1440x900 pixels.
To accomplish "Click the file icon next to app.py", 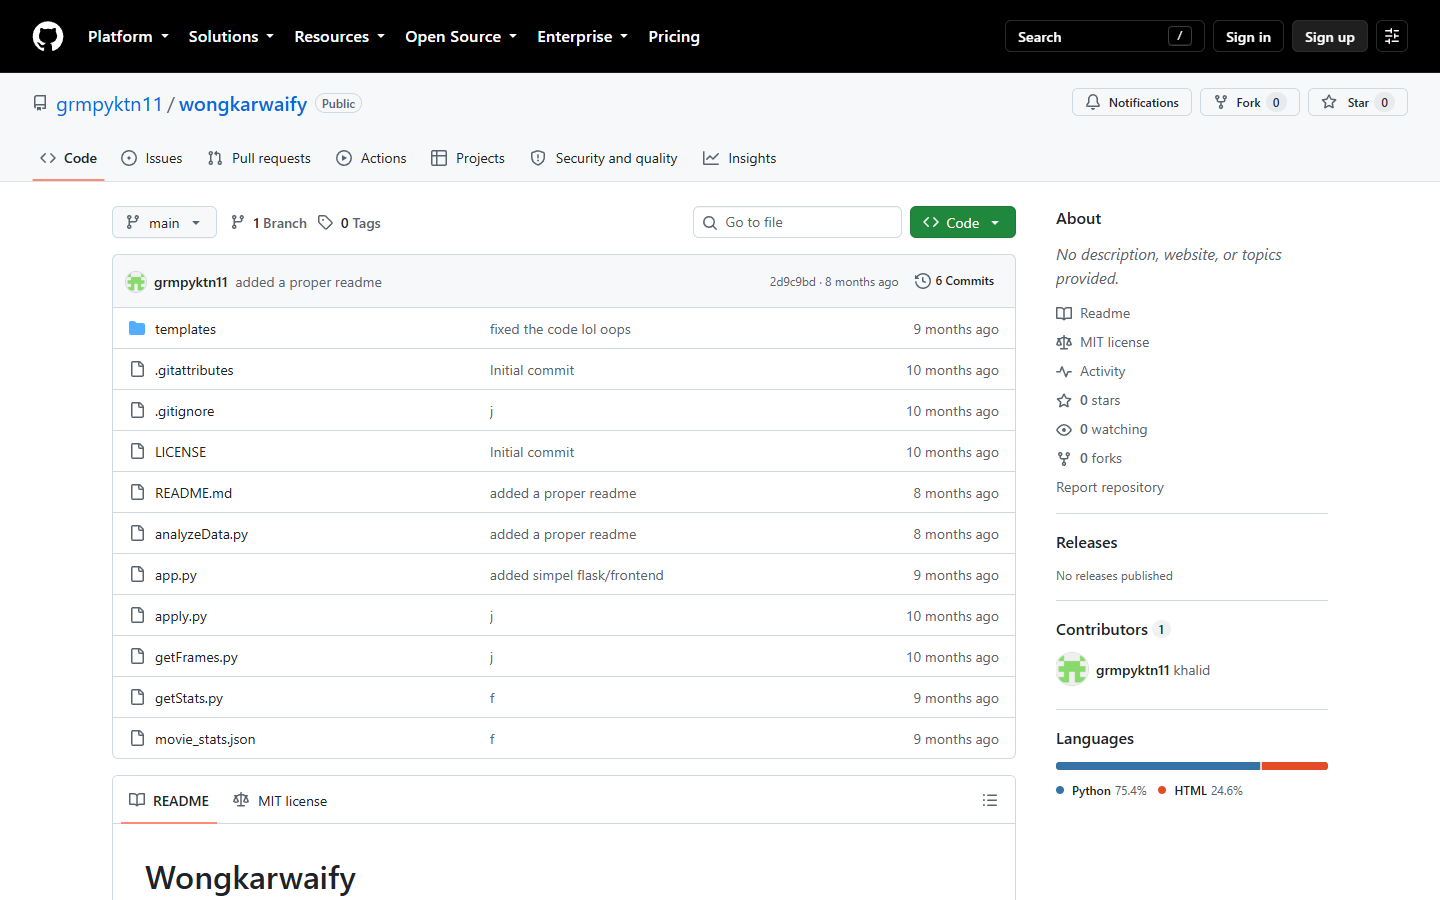I will pos(137,575).
